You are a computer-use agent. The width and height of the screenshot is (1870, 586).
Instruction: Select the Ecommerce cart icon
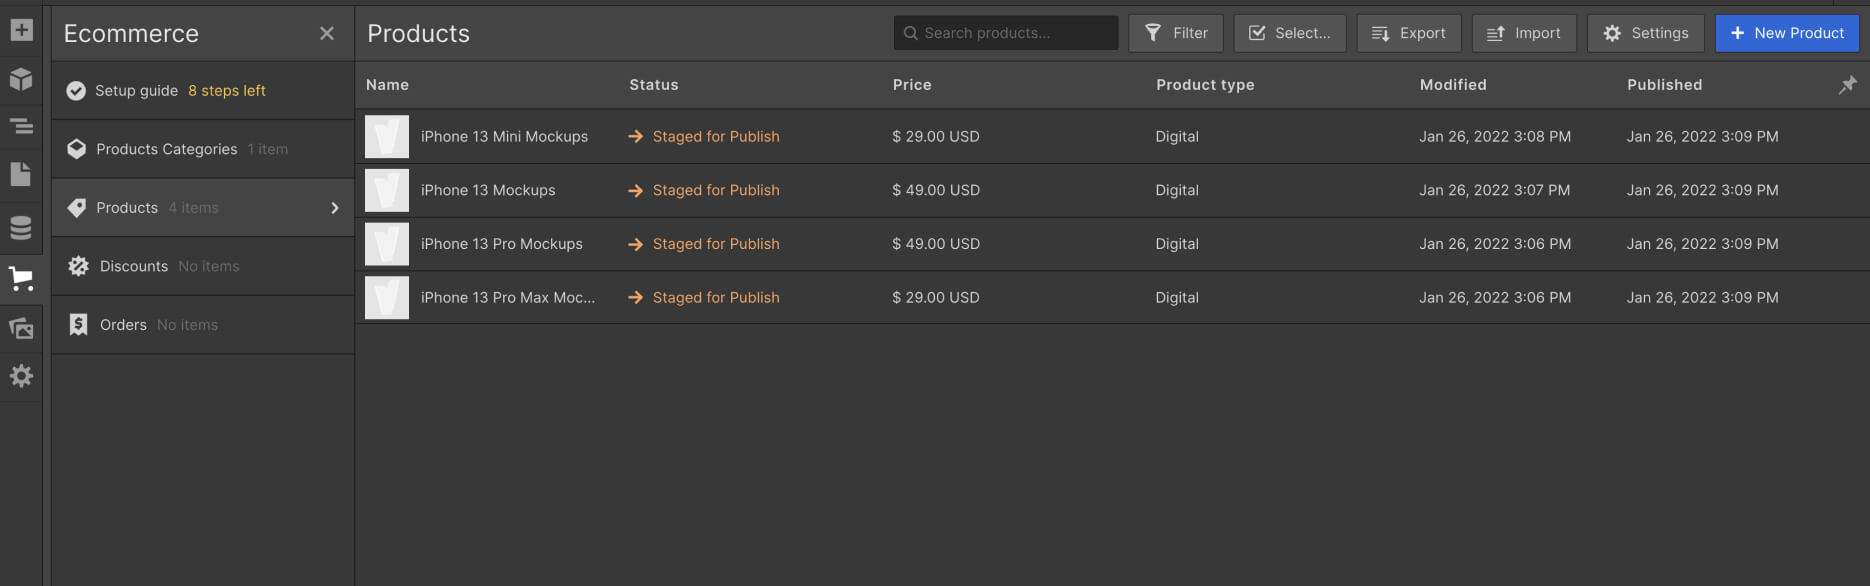(22, 278)
